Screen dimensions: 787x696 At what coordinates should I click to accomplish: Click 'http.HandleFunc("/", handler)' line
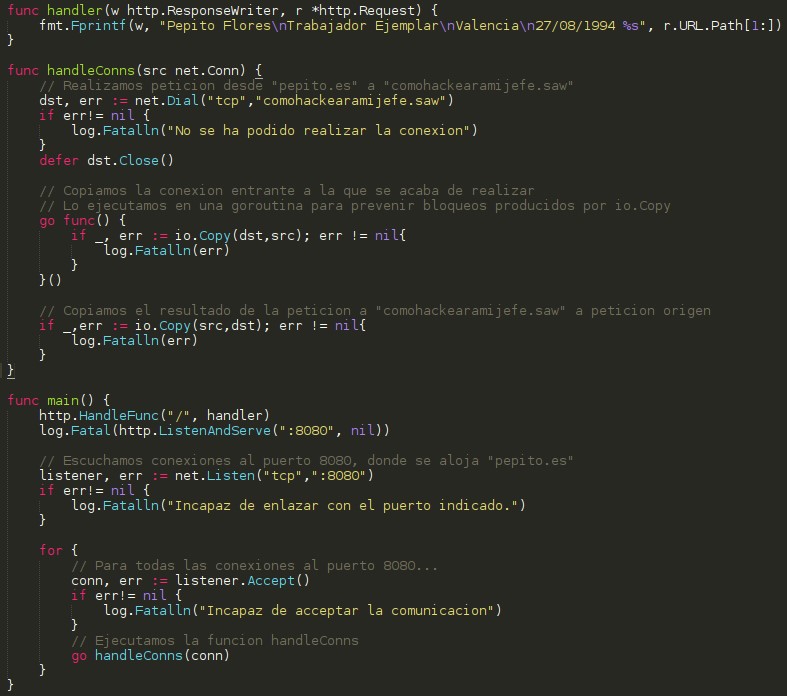[x=155, y=415]
